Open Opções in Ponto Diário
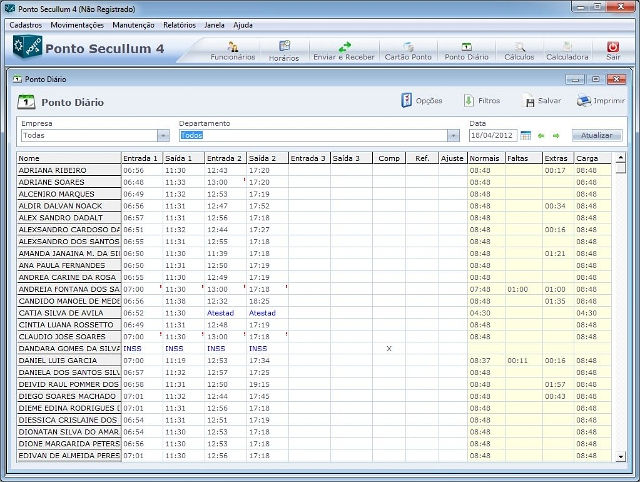 coord(422,100)
